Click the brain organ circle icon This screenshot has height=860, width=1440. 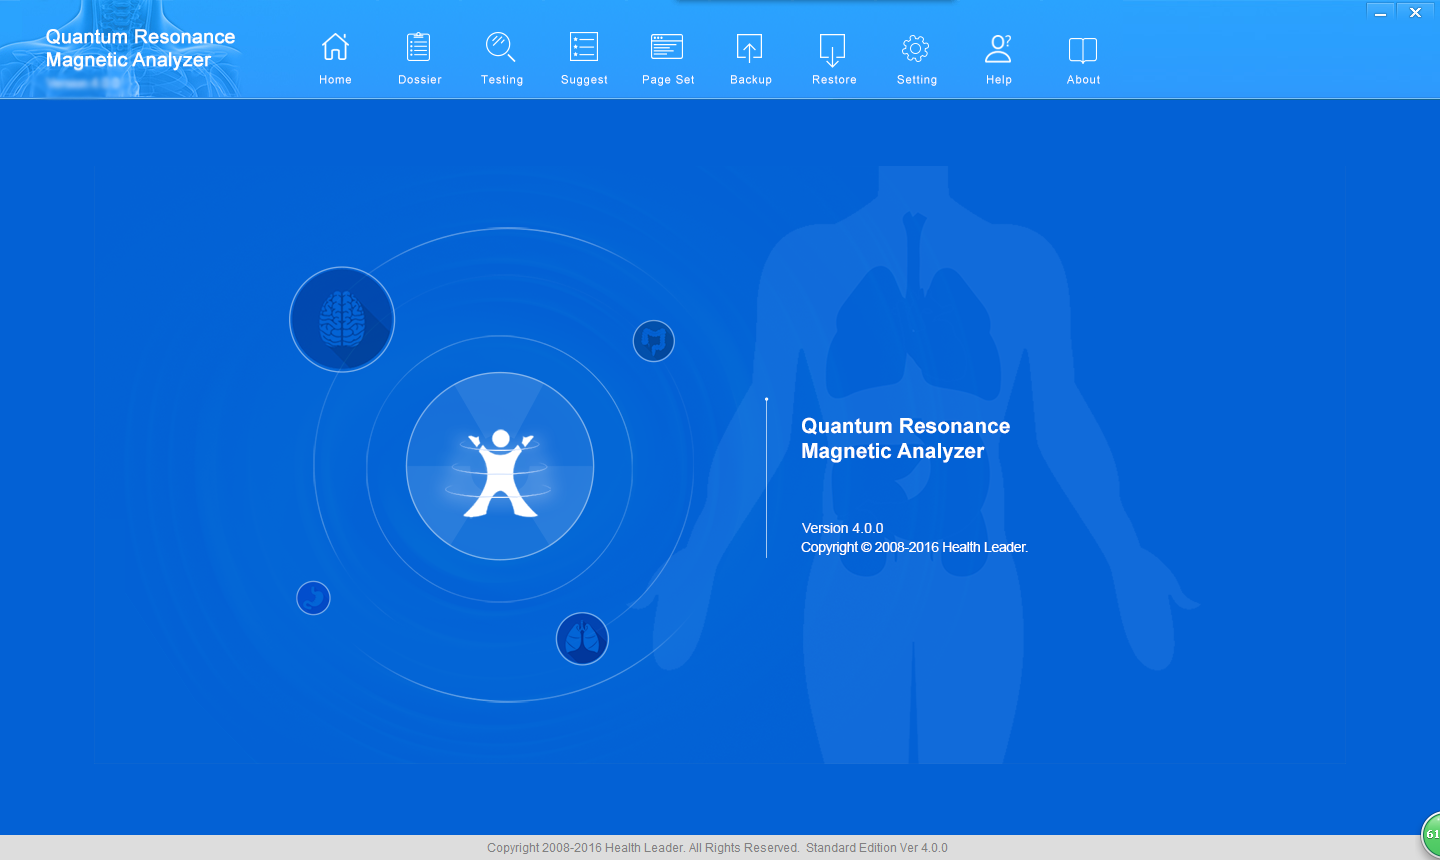[x=342, y=320]
